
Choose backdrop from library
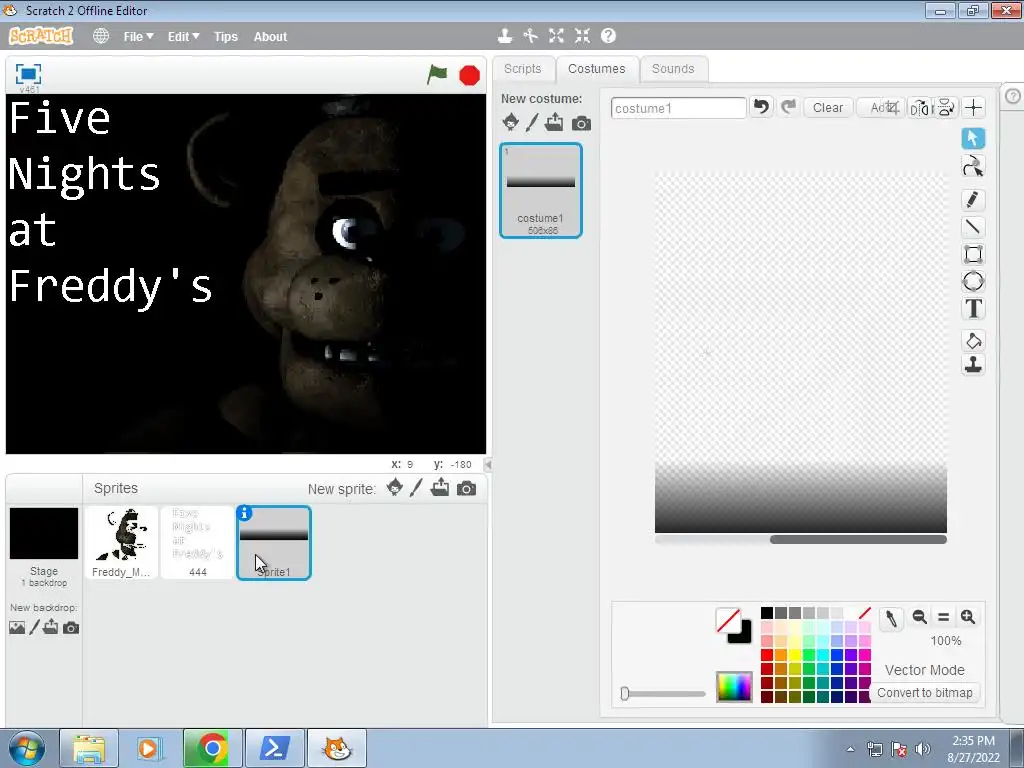[x=17, y=628]
